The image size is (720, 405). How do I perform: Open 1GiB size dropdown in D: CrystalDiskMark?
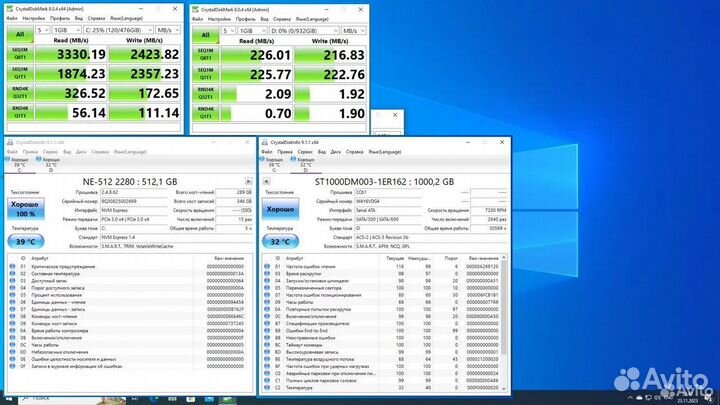click(x=252, y=31)
